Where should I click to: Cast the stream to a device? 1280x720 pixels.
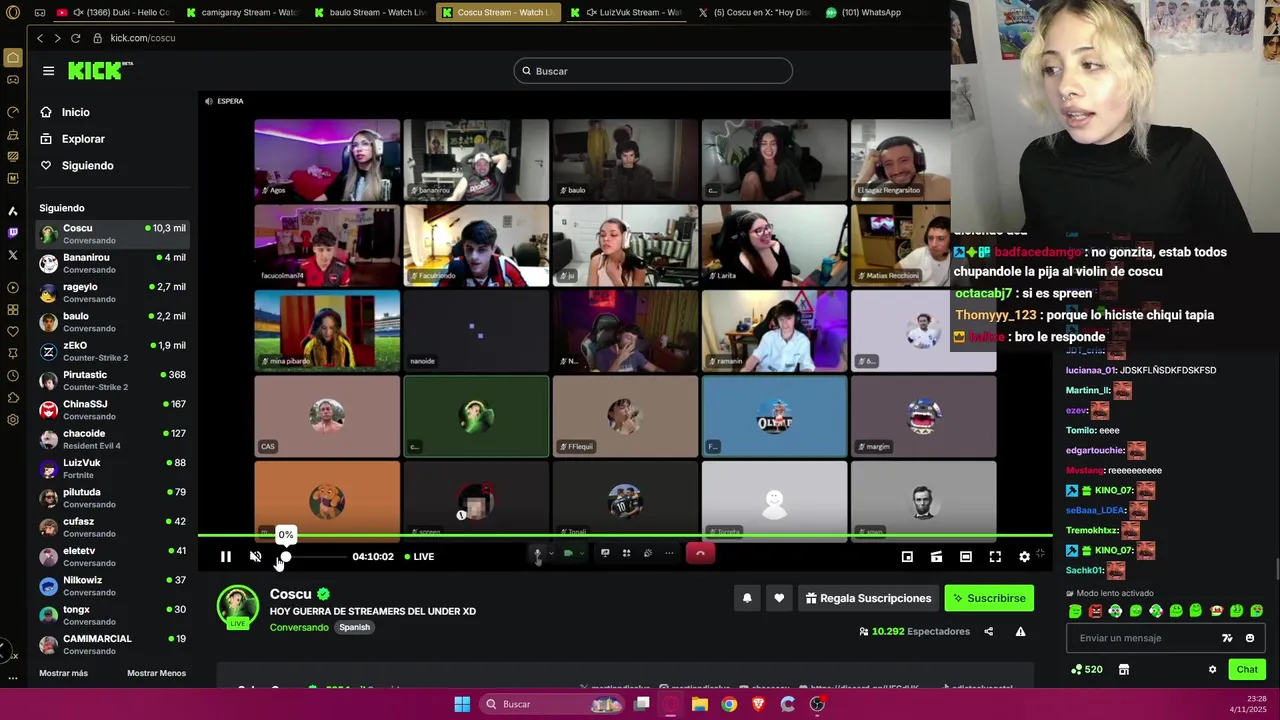[x=936, y=557]
